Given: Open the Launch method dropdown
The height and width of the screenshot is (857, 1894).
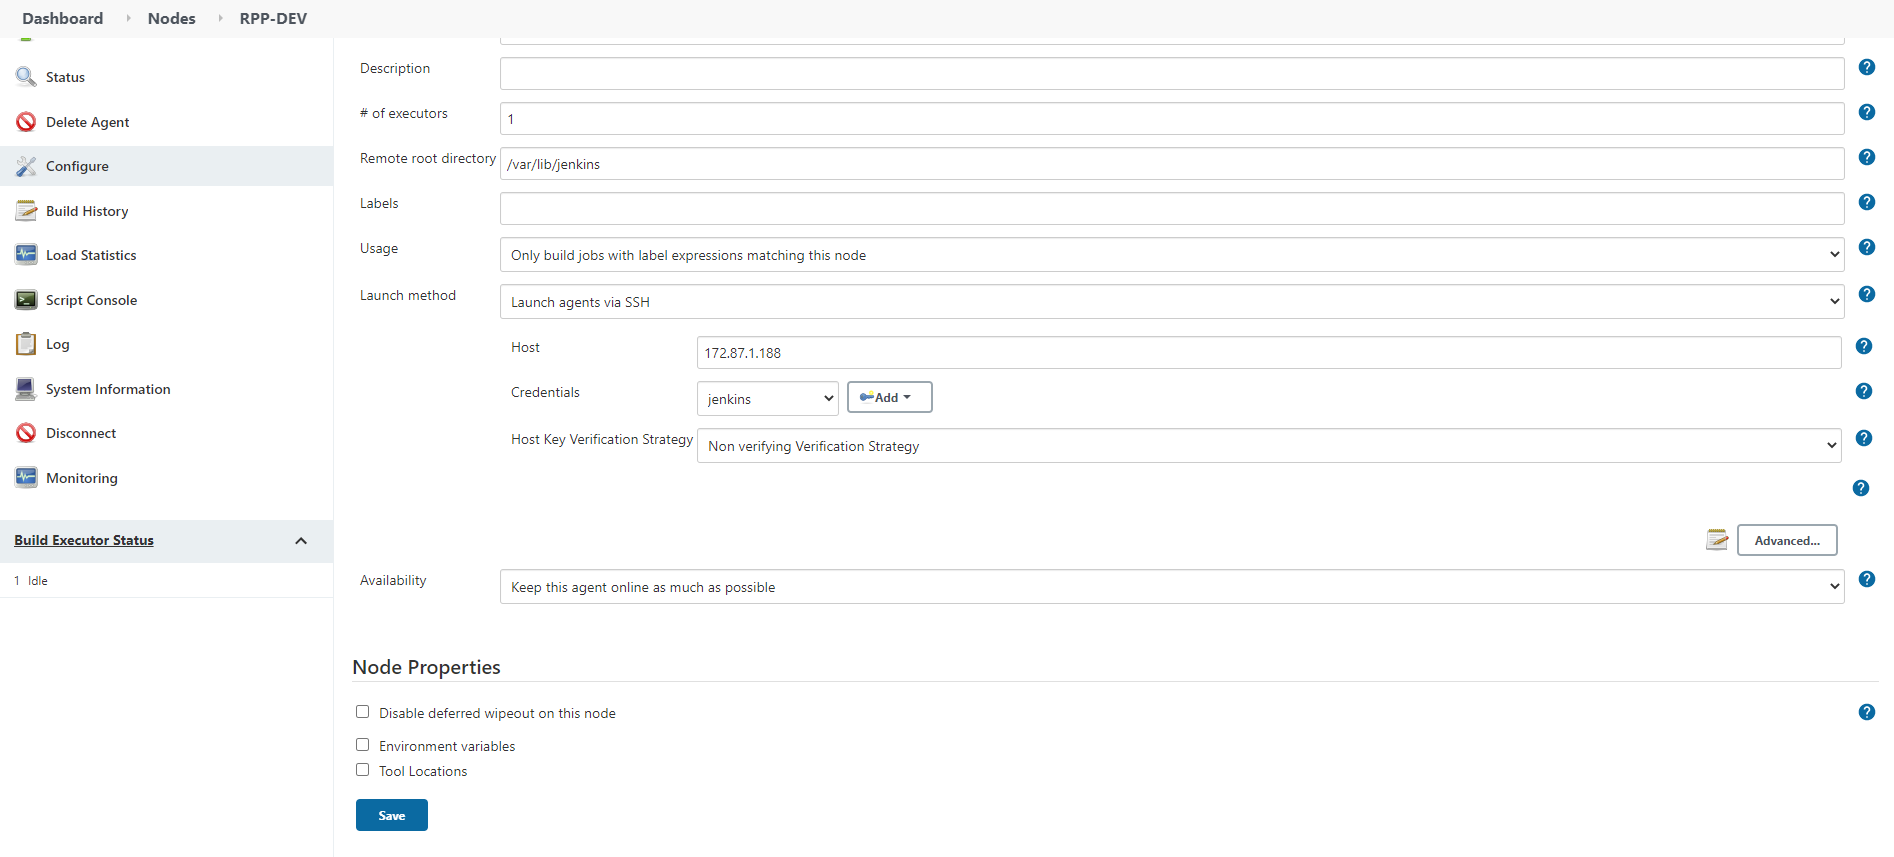Looking at the screenshot, I should point(1171,302).
